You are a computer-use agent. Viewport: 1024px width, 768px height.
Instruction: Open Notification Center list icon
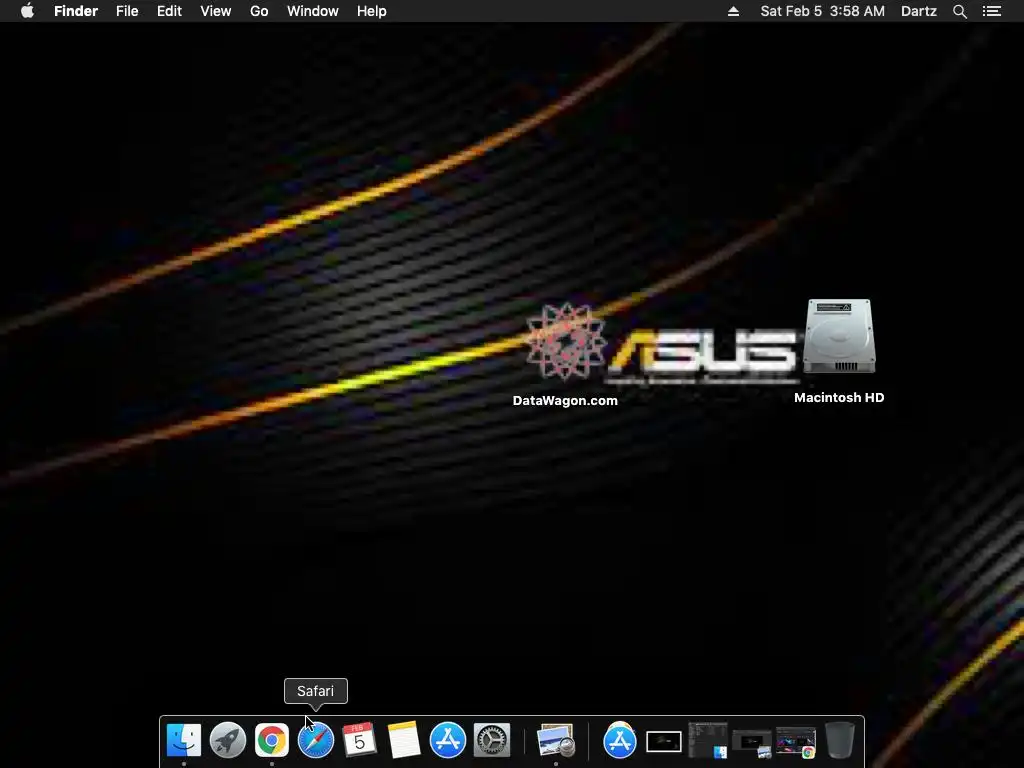(992, 11)
